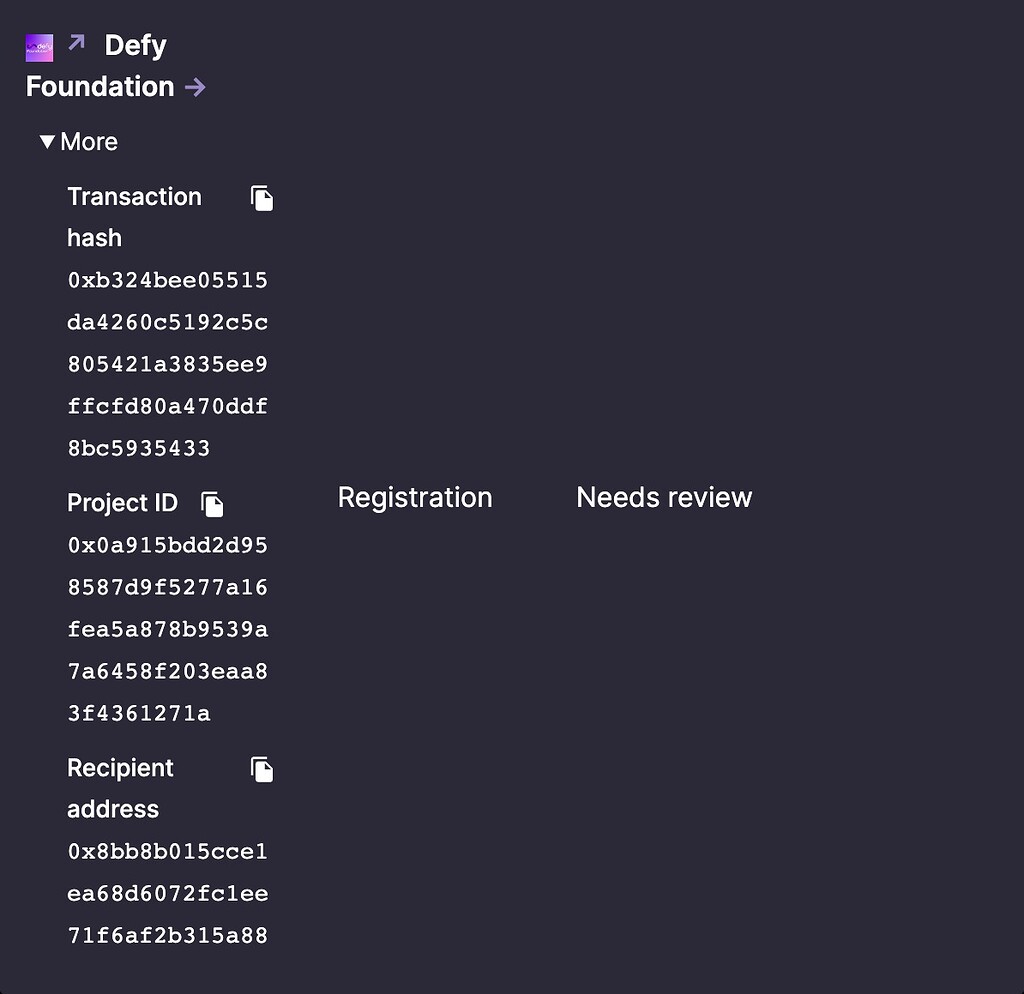Click the Defy Foundation logo thumbnail
This screenshot has height=994, width=1024.
tap(39, 47)
